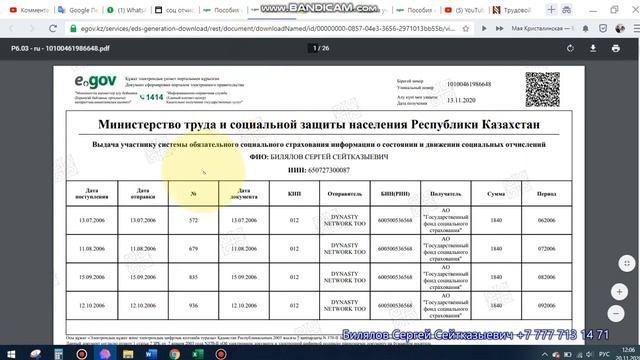Reload the egov.kz page

[53, 29]
